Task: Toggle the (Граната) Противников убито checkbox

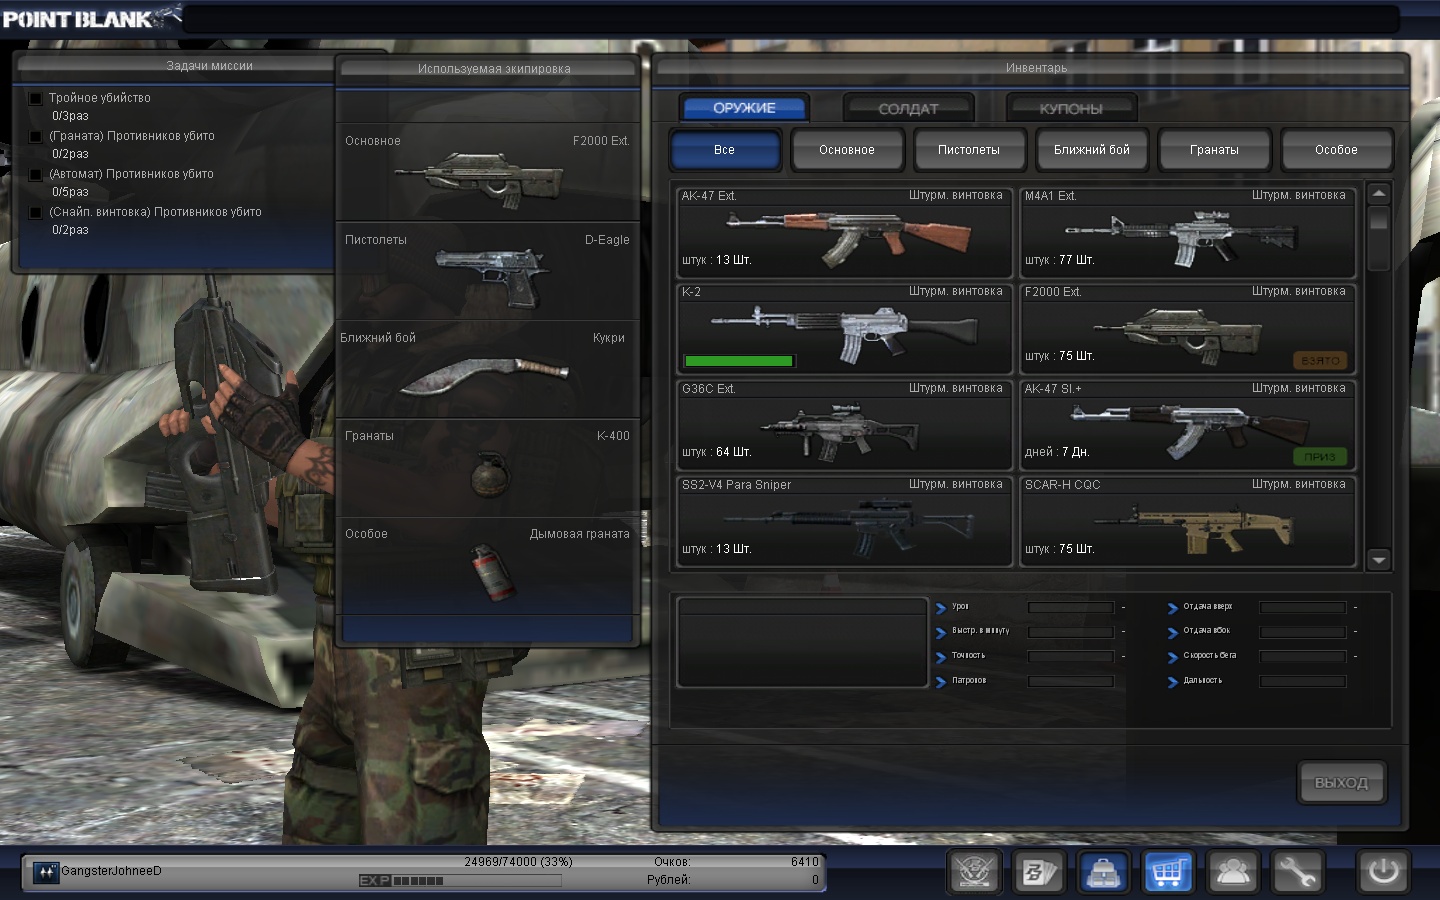Action: pos(36,136)
